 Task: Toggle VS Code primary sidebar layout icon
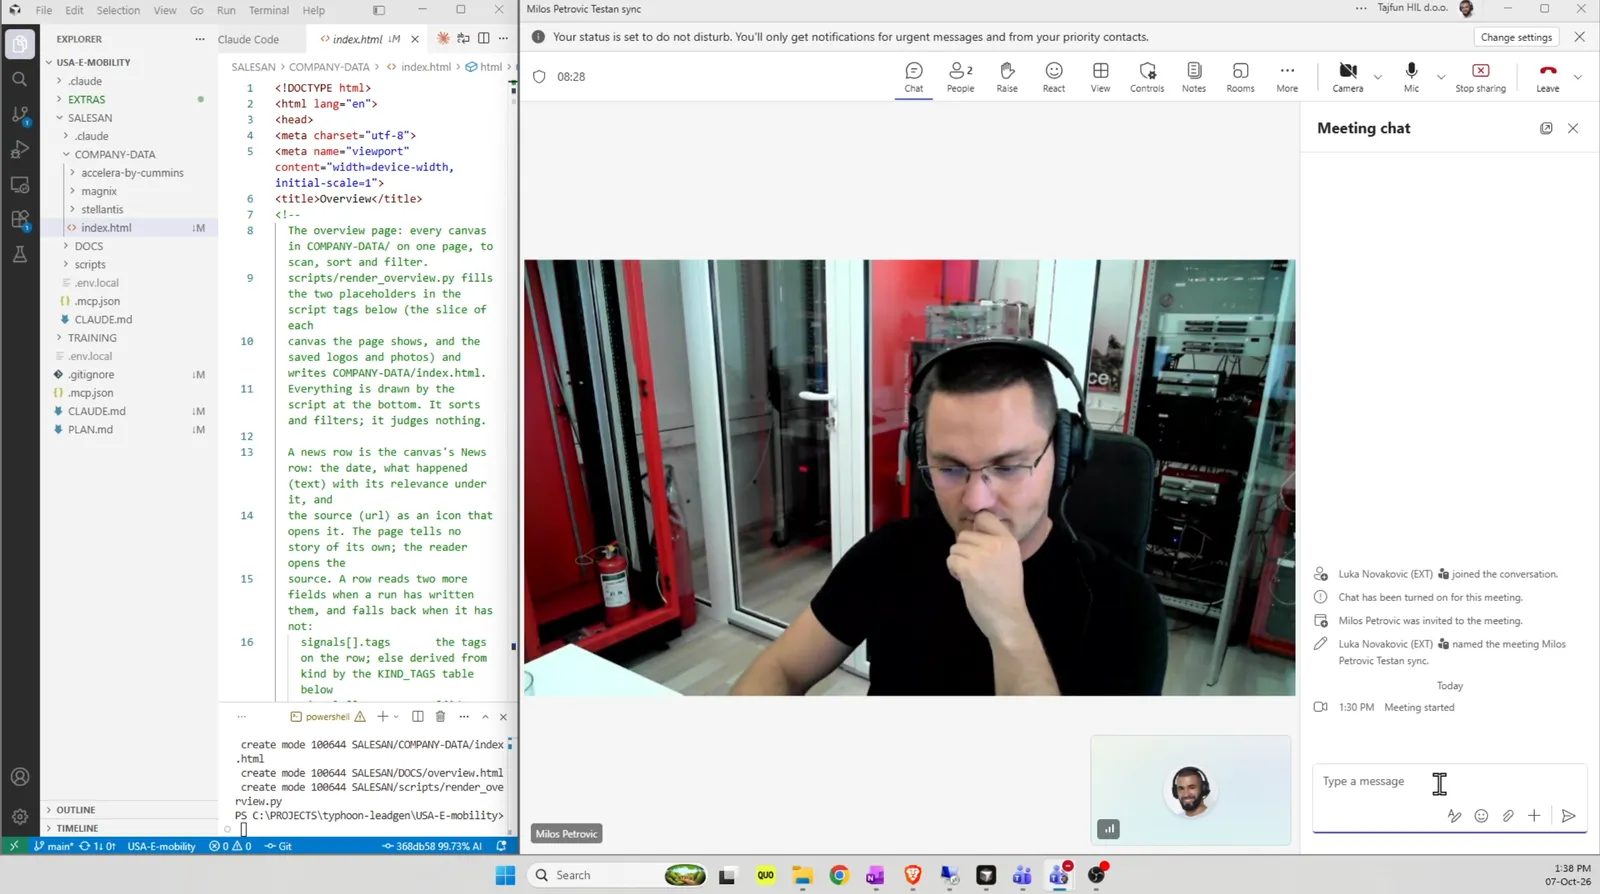pos(379,10)
